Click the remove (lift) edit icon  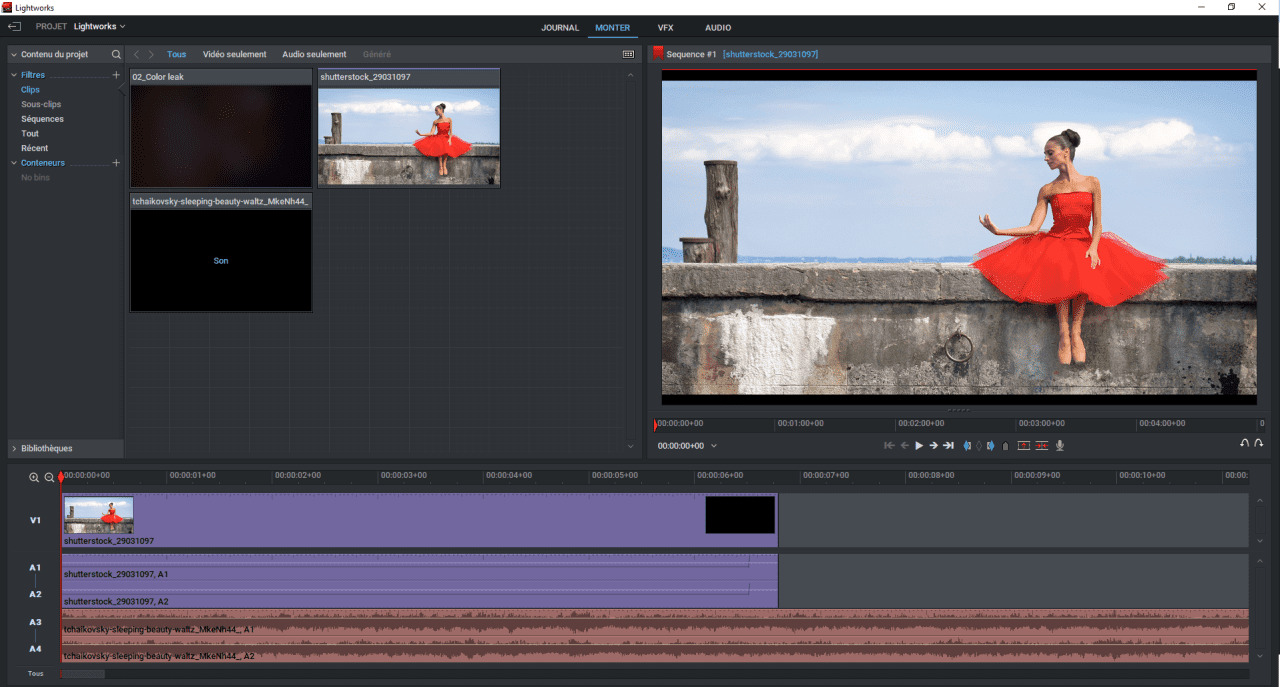tap(1024, 446)
